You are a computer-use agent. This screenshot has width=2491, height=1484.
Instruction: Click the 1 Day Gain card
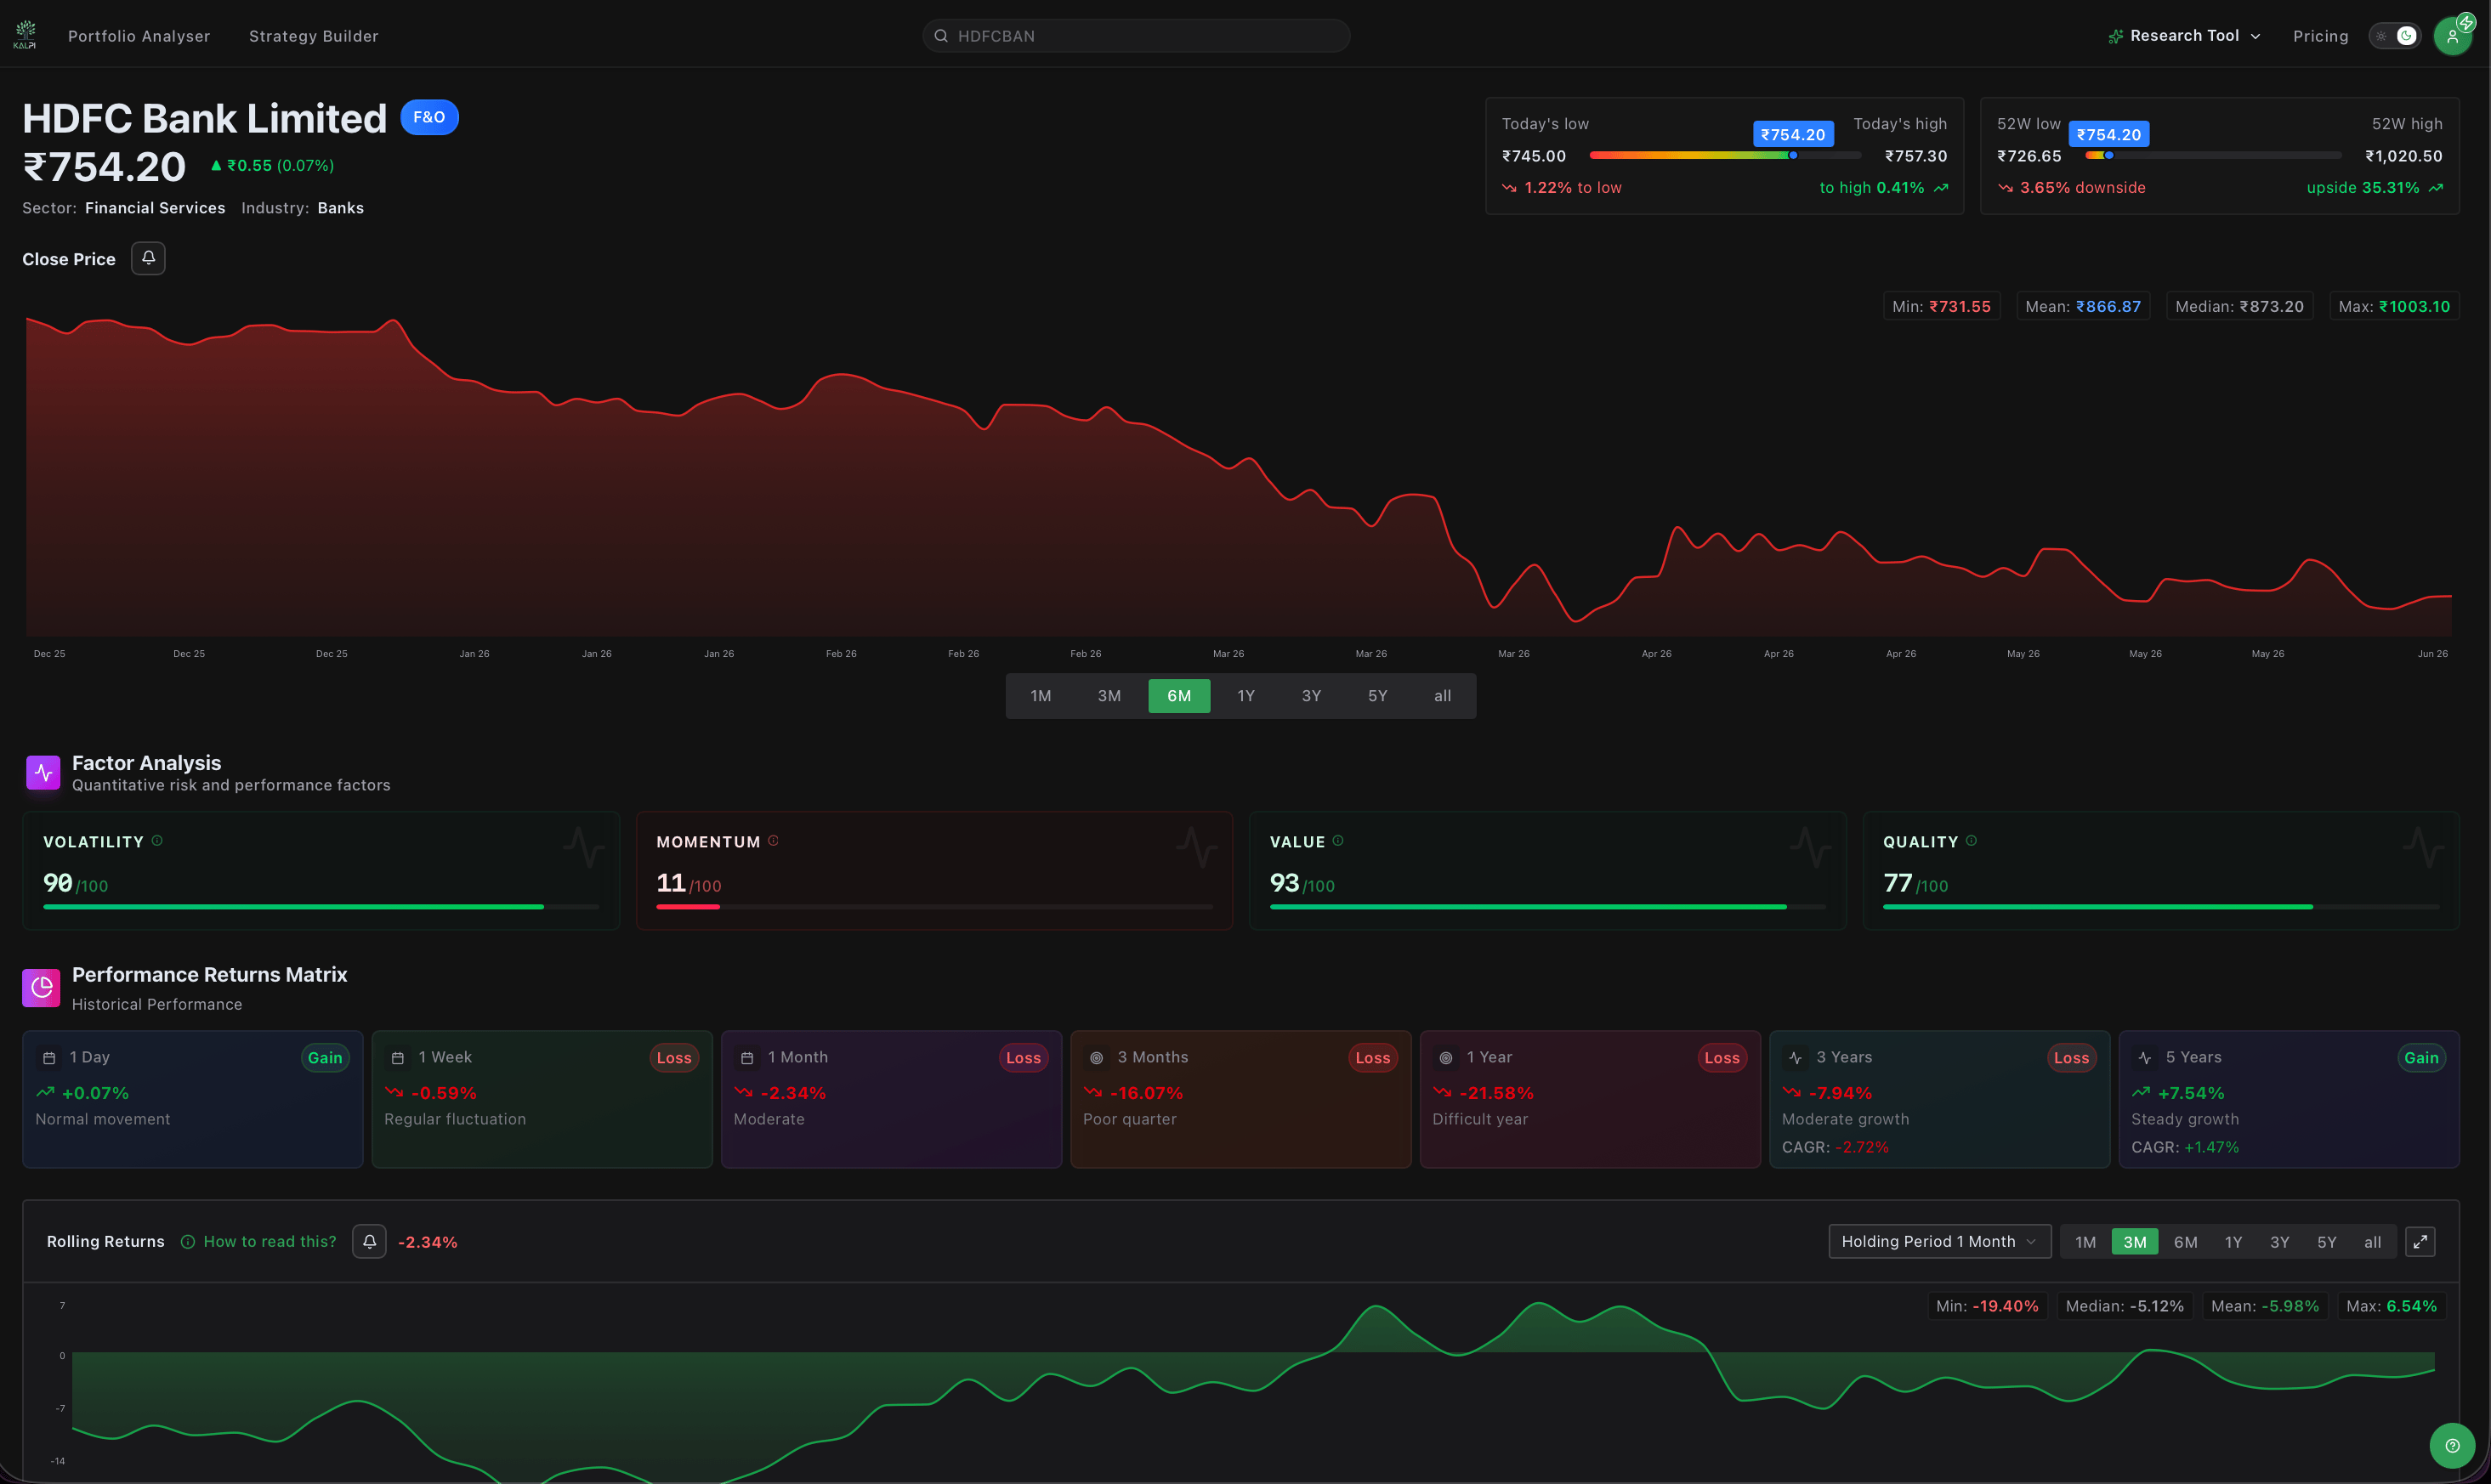click(x=193, y=1099)
